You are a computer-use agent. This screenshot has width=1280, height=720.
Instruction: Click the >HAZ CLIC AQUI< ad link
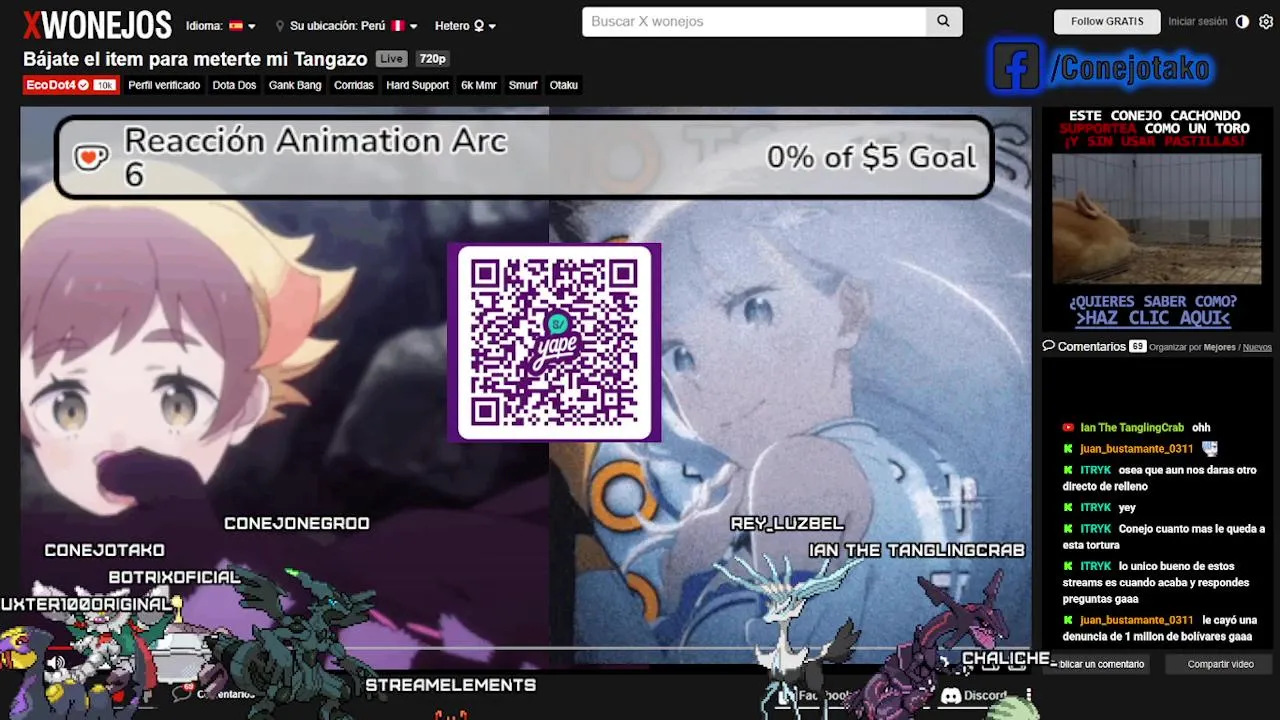pos(1152,318)
